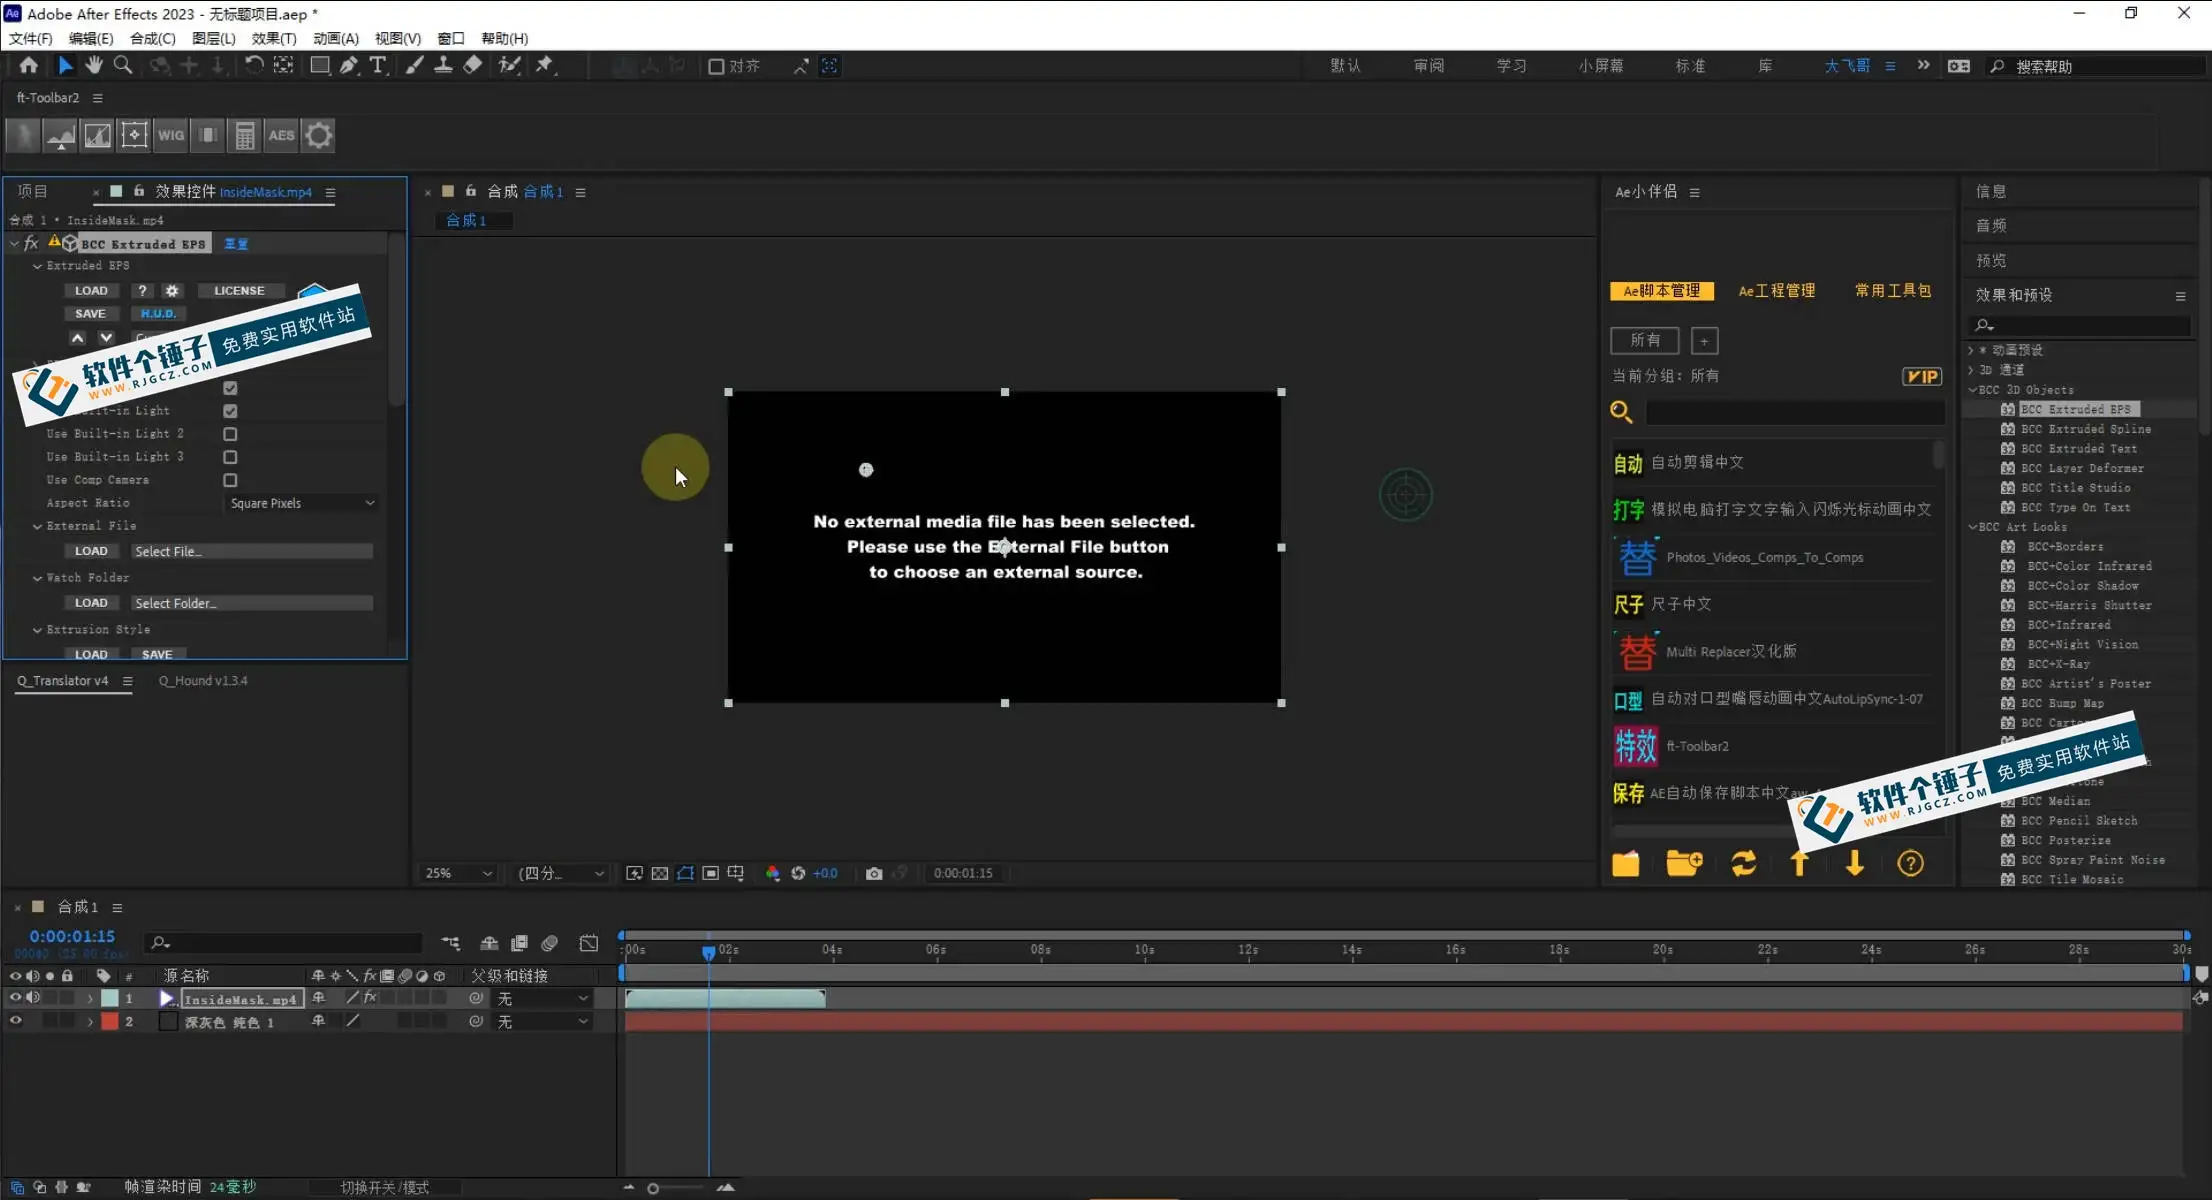Open the 效果(T) menu
The width and height of the screenshot is (2212, 1200).
[x=274, y=38]
